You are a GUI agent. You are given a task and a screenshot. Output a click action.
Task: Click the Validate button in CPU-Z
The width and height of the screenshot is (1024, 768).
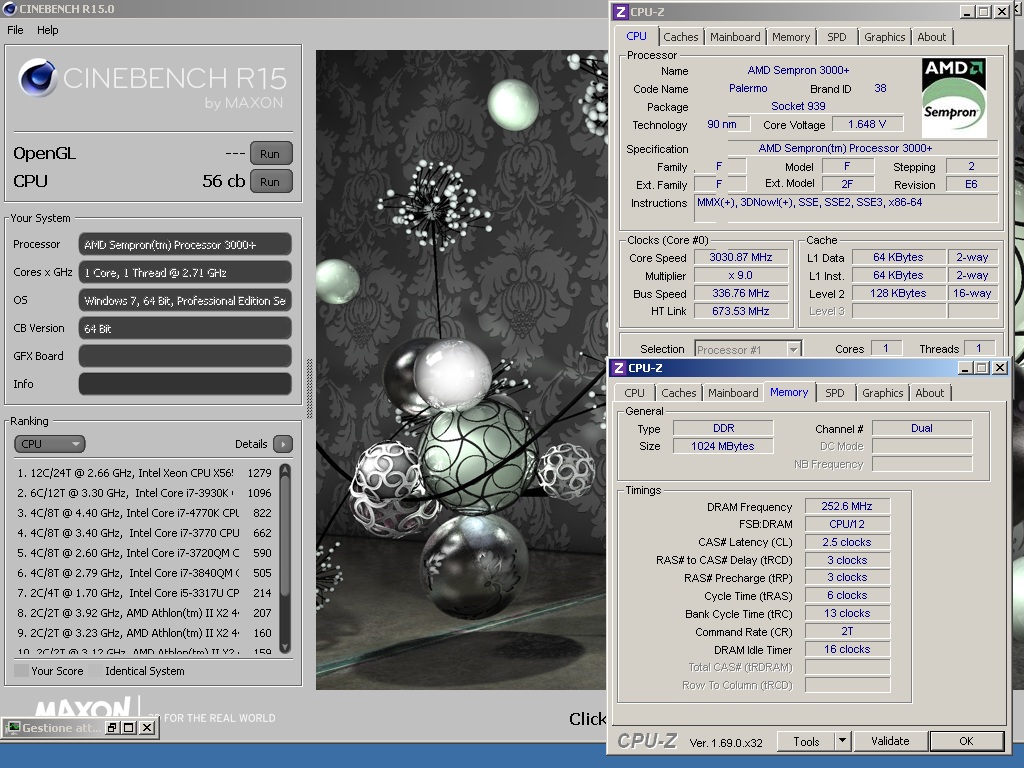click(x=890, y=741)
